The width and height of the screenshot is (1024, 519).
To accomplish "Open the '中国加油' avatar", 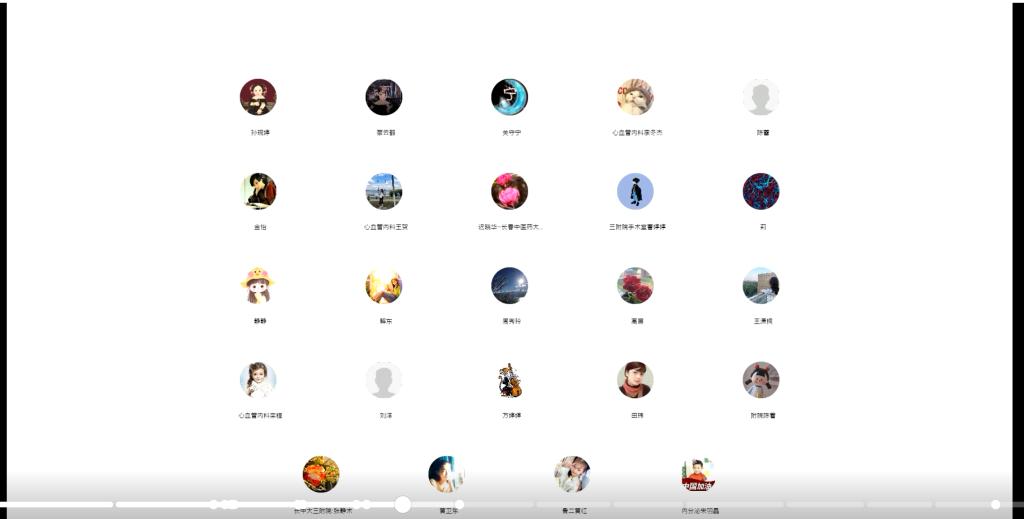I will [698, 474].
